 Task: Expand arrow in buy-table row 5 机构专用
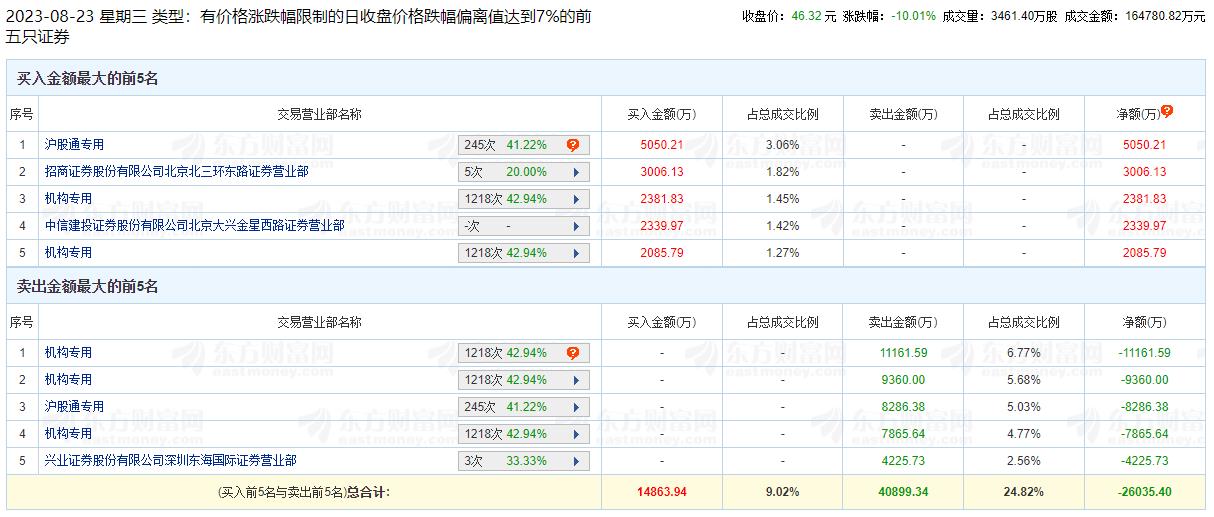(576, 253)
